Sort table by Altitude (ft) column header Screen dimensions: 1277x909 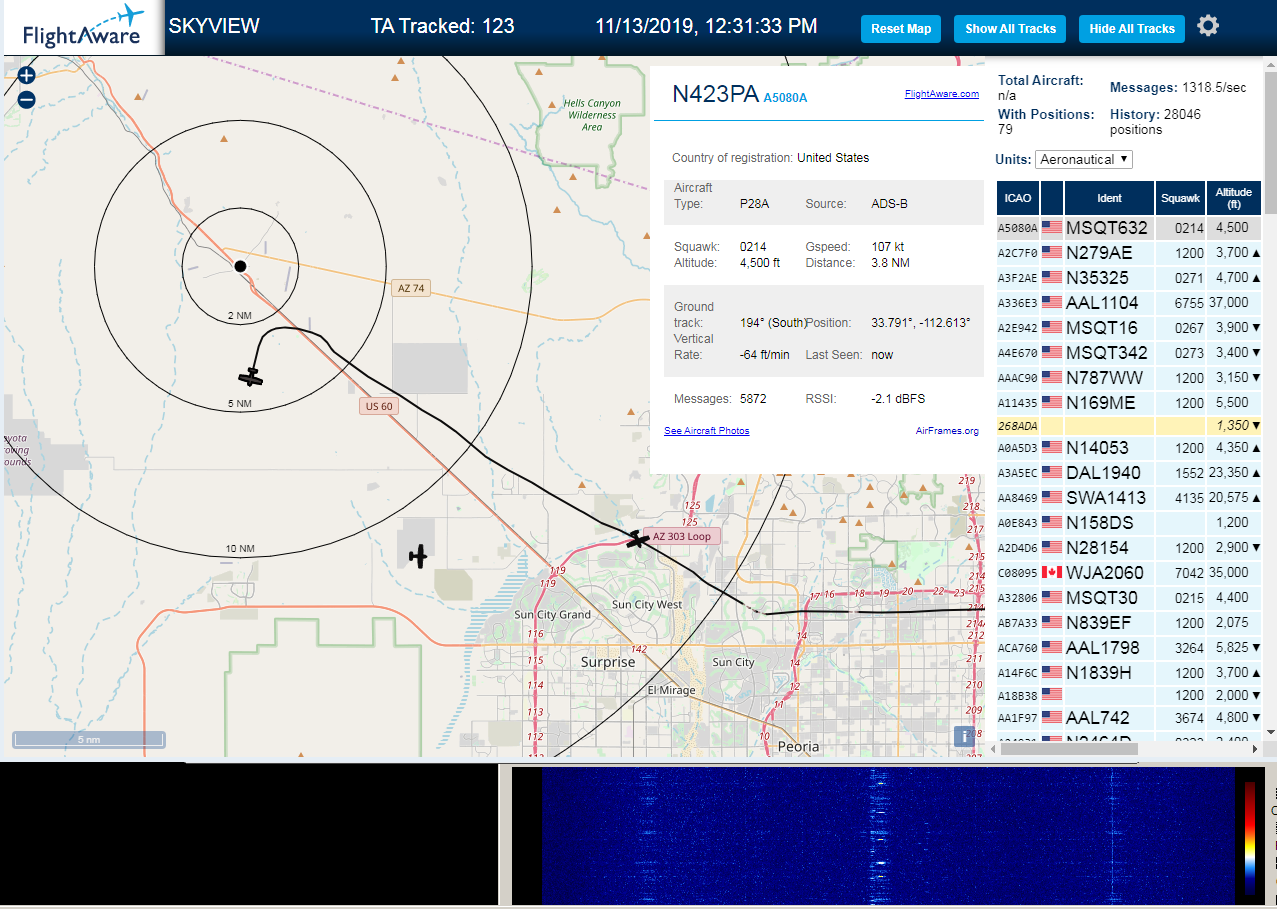click(x=1235, y=198)
